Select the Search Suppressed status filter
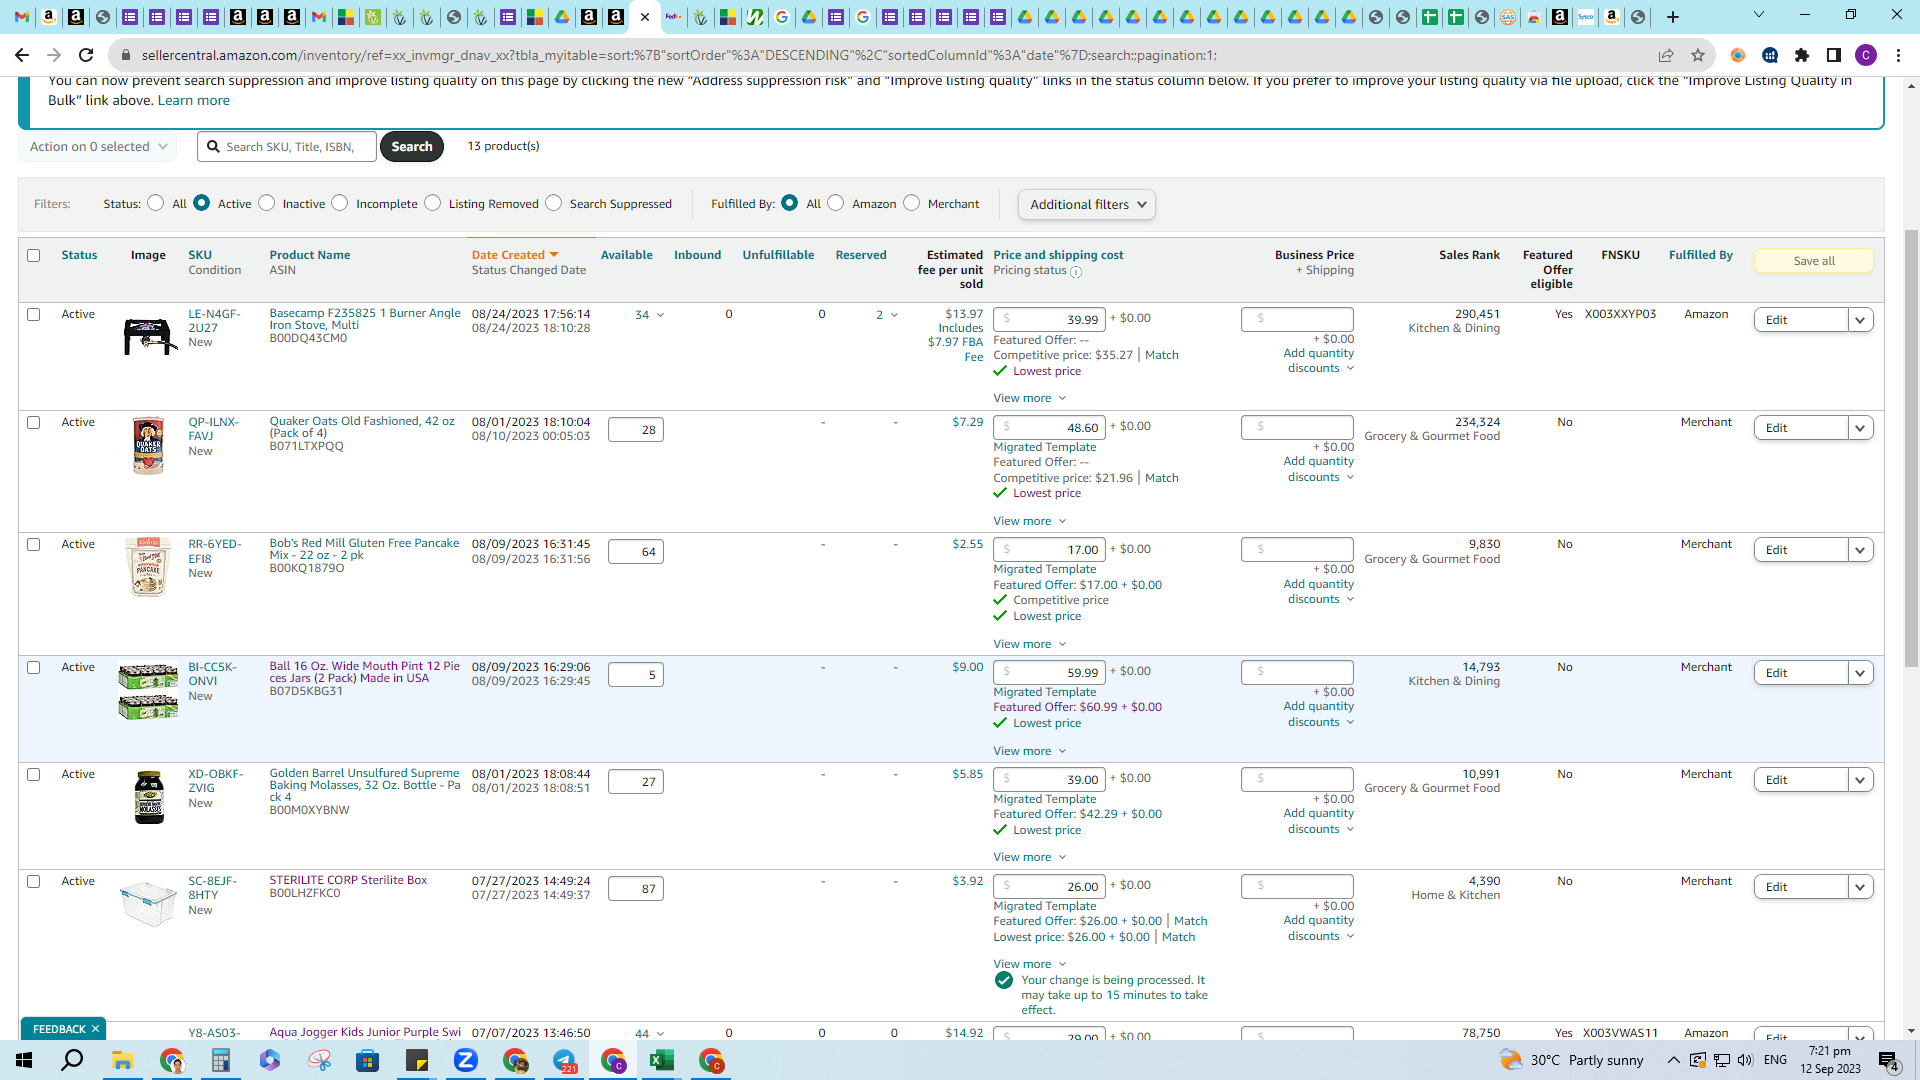Screen dimensions: 1920x1080 (553, 203)
